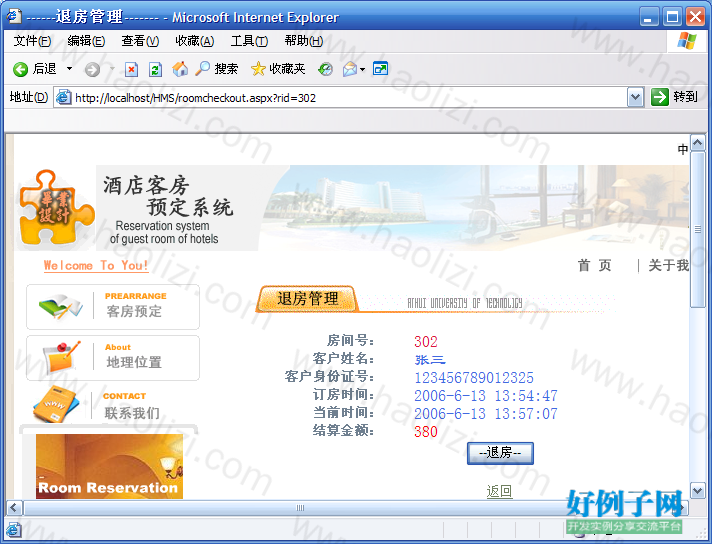
Task: Open the 帮助(H) menu
Action: tap(304, 41)
